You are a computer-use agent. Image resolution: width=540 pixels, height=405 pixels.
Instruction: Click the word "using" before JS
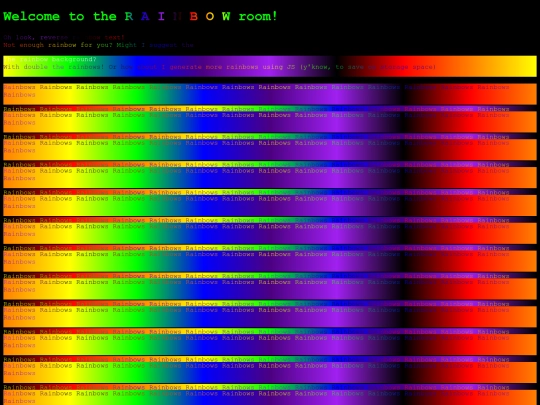[272, 67]
